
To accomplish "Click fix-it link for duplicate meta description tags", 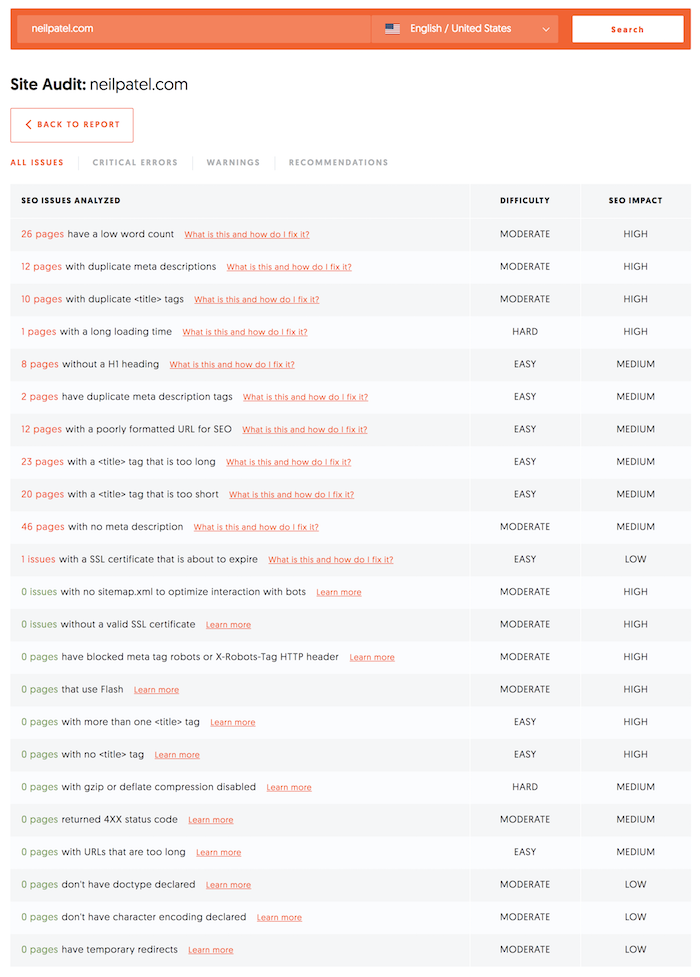I will click(x=305, y=397).
